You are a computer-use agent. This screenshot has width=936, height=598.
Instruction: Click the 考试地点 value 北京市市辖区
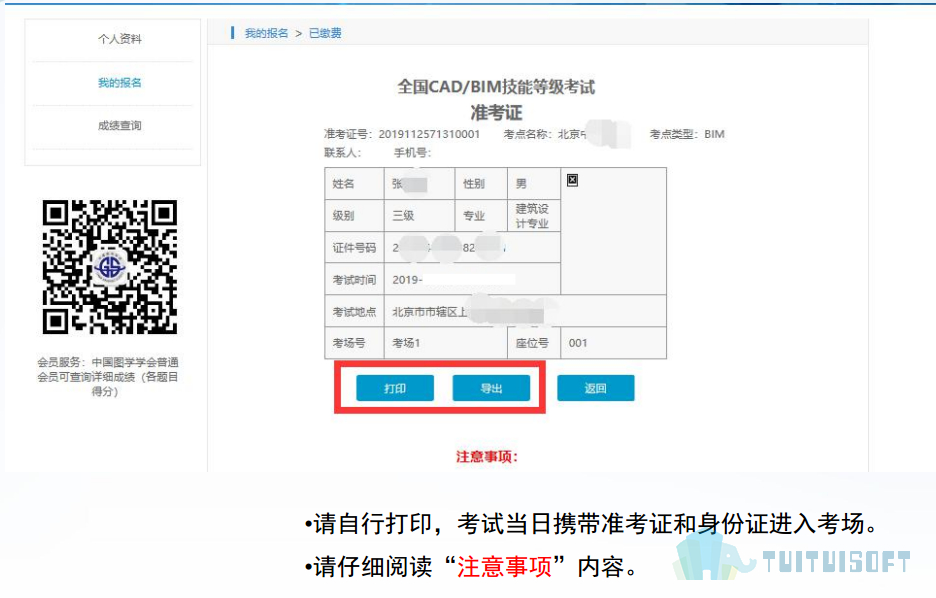[x=429, y=312]
